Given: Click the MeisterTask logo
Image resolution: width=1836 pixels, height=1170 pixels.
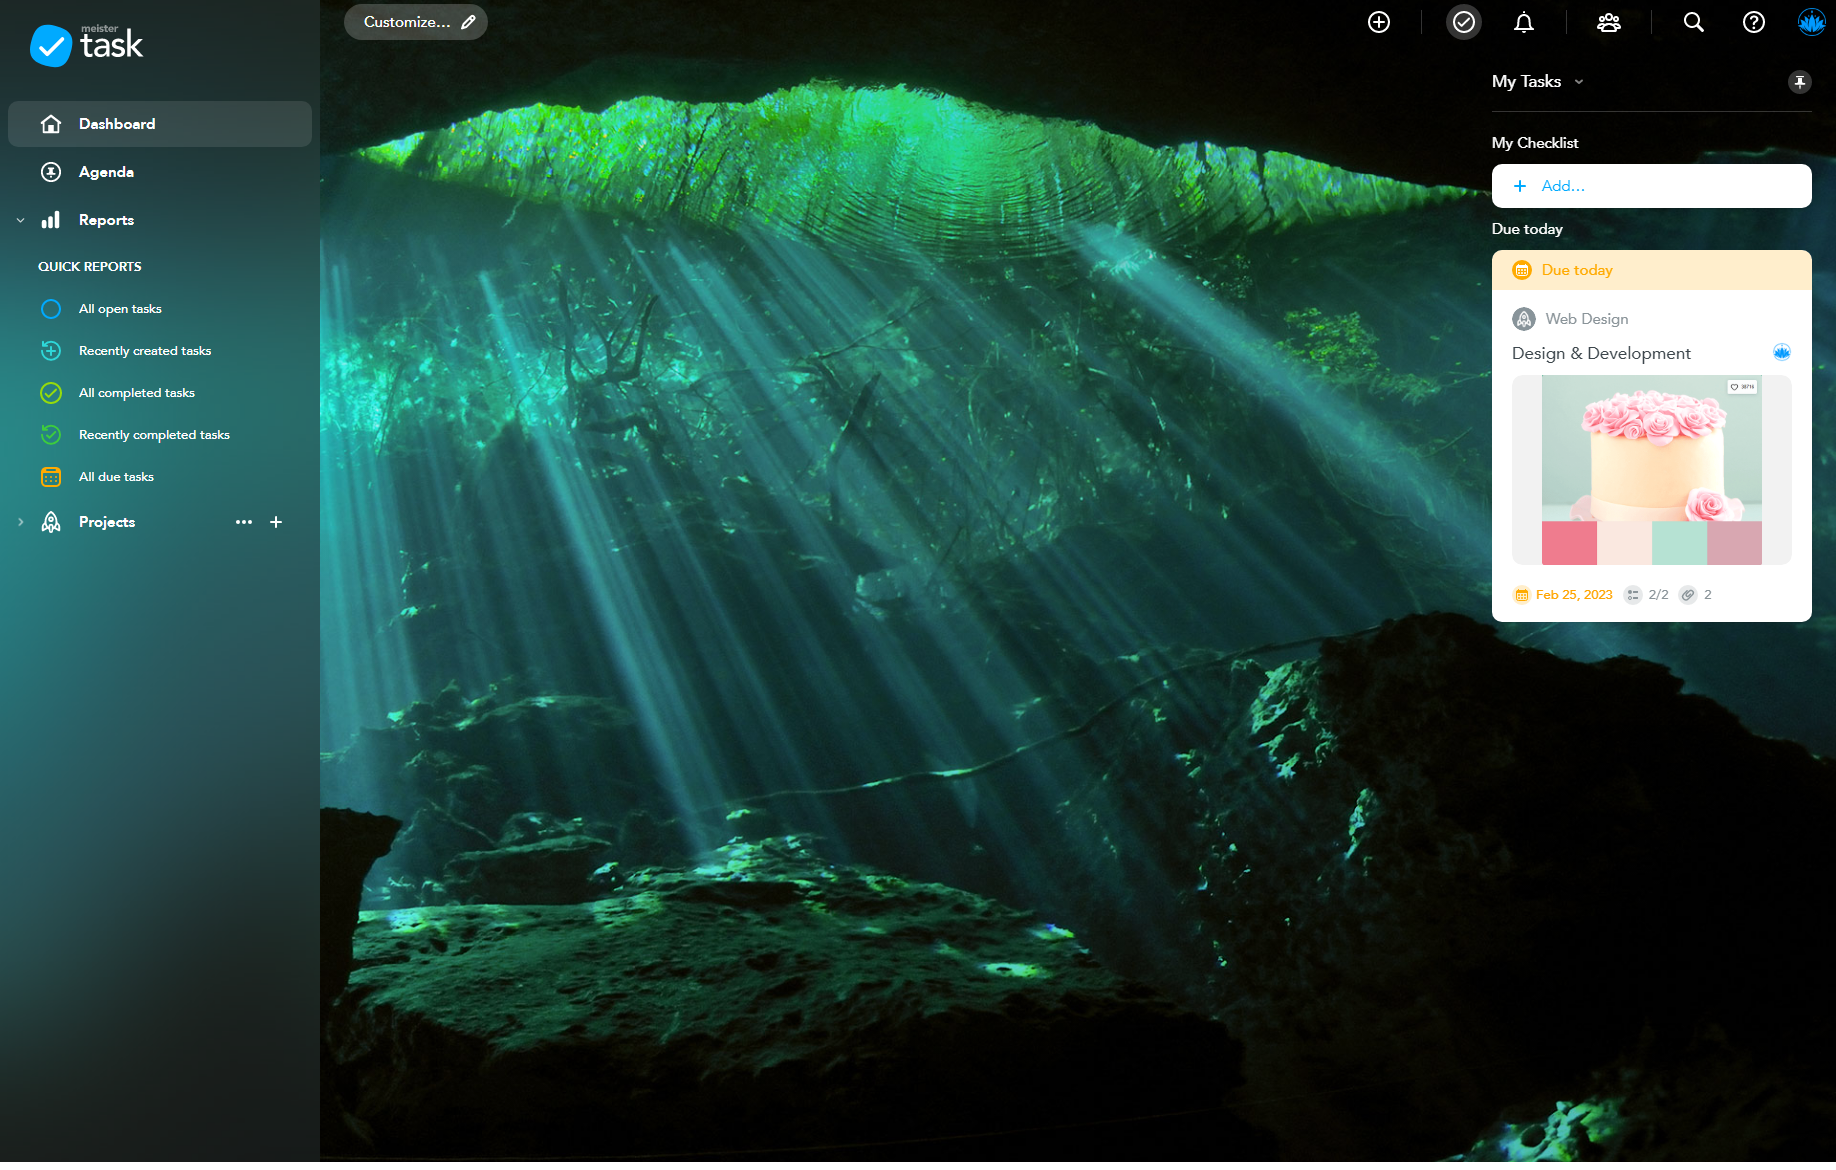Looking at the screenshot, I should [87, 44].
